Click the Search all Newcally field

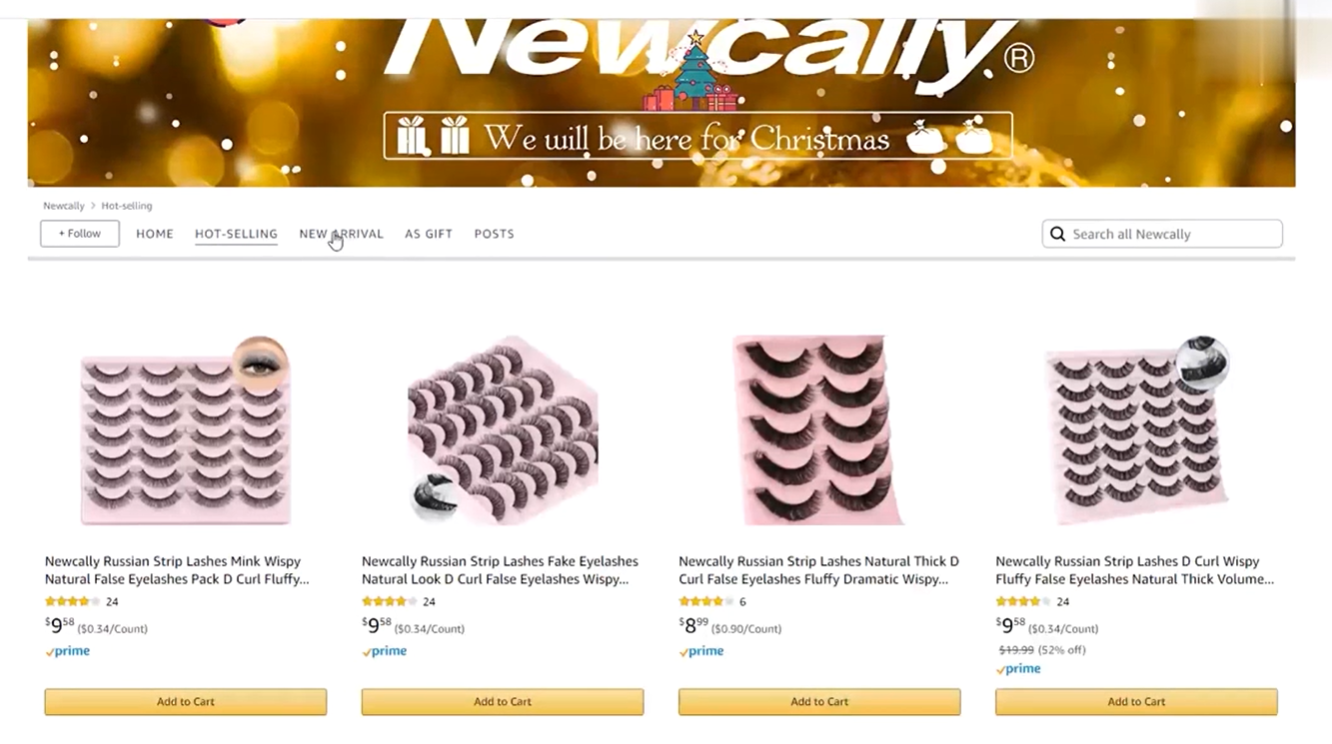click(1162, 234)
